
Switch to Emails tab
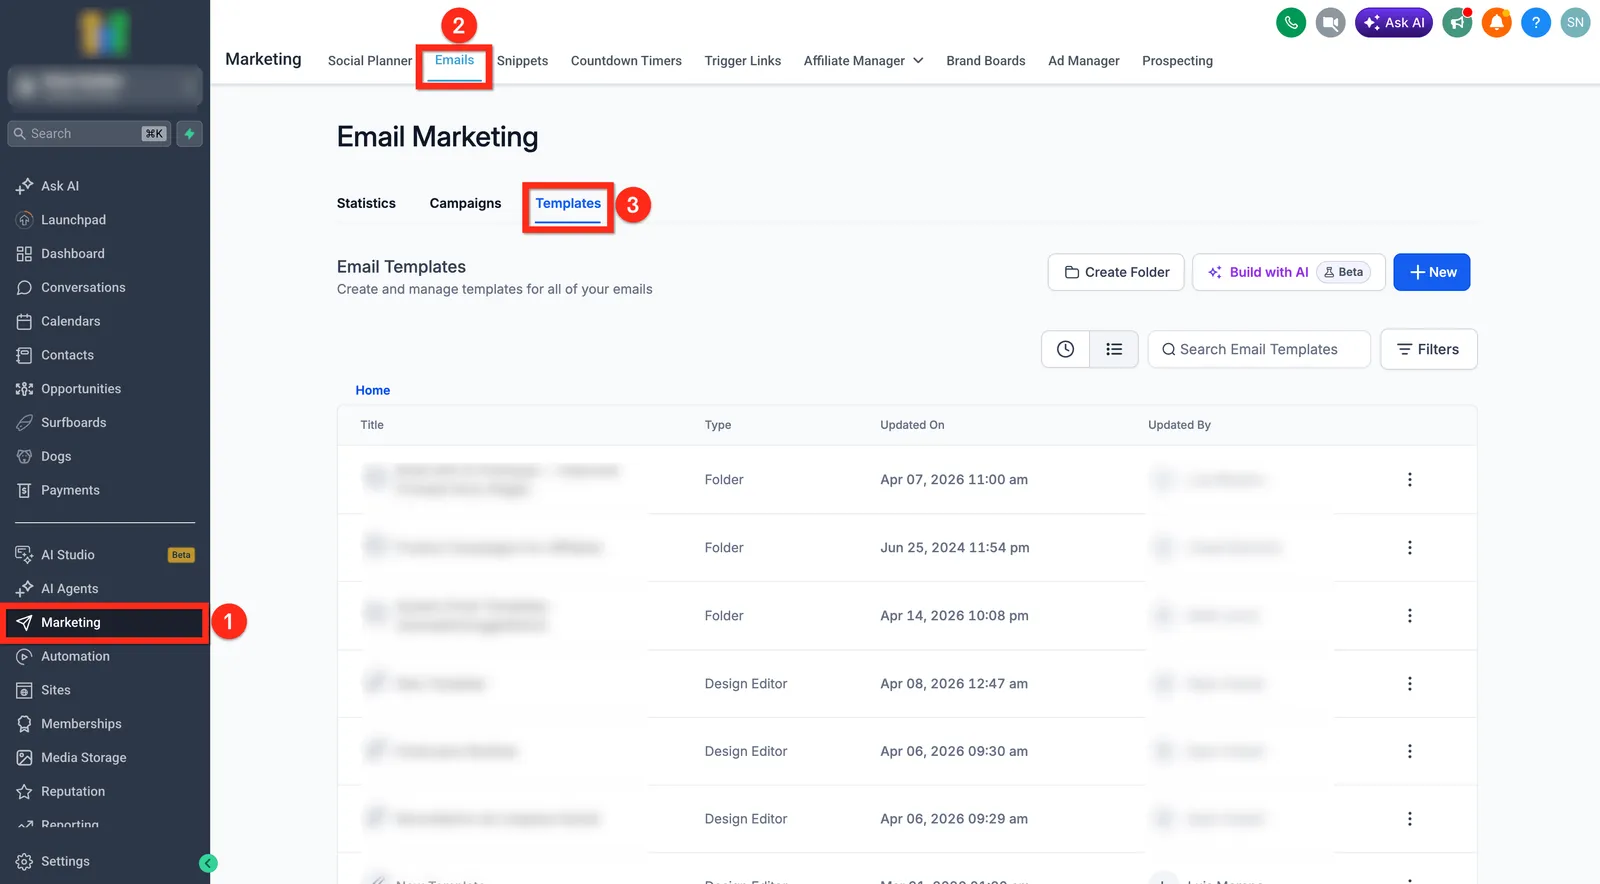click(454, 60)
